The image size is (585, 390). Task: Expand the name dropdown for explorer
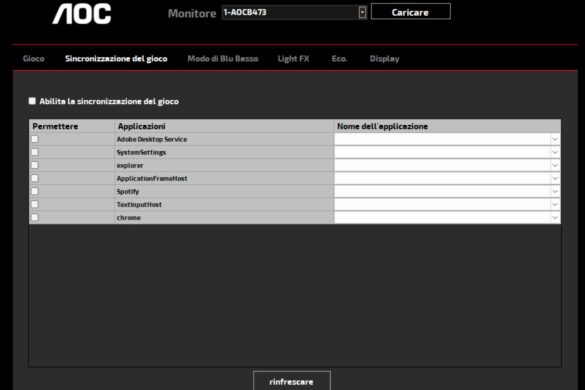(555, 165)
